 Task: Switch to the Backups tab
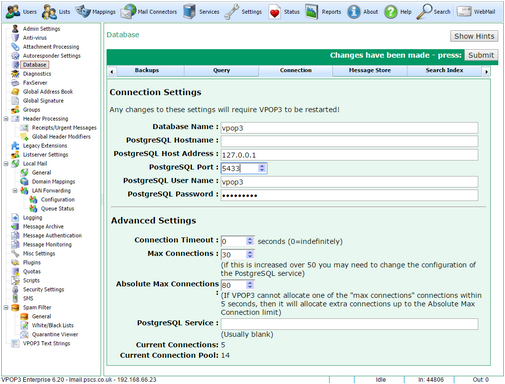[147, 70]
